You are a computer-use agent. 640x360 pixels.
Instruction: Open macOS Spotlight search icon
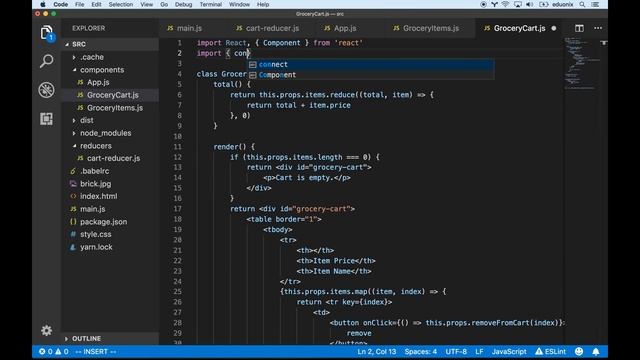pos(582,4)
